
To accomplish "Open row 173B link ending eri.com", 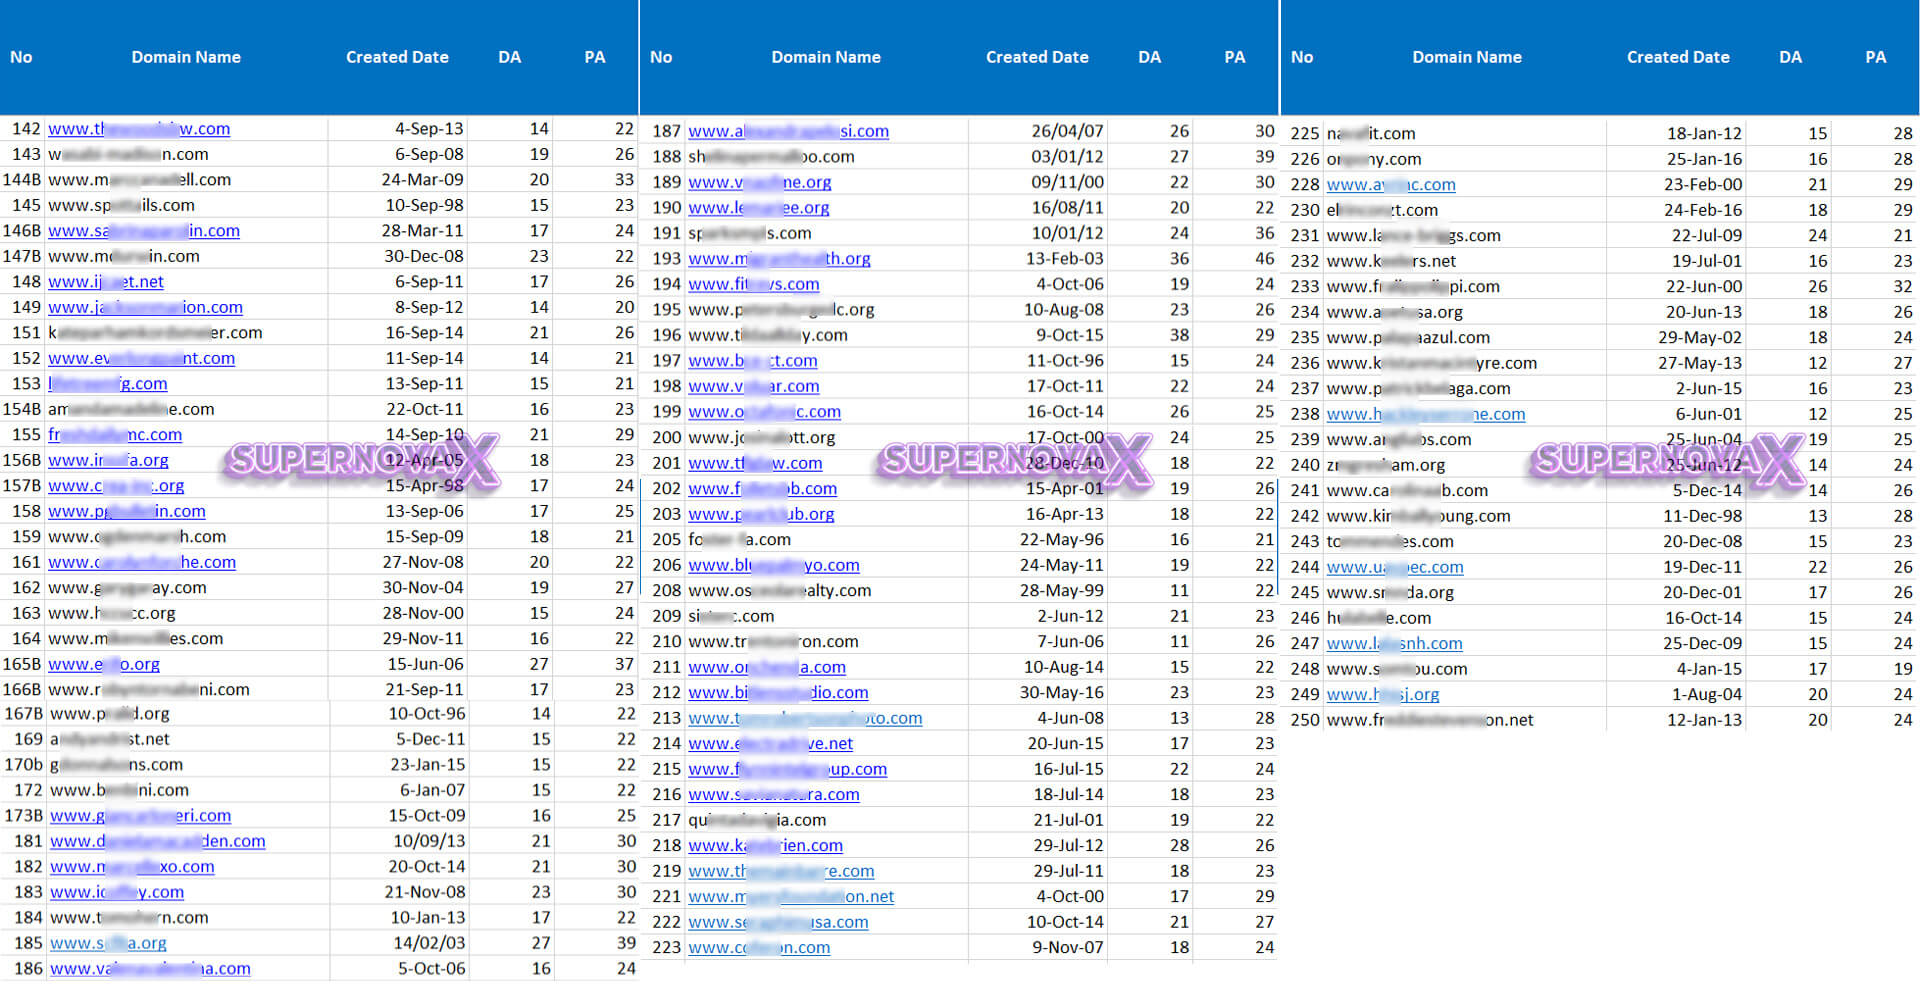I will click(x=140, y=817).
